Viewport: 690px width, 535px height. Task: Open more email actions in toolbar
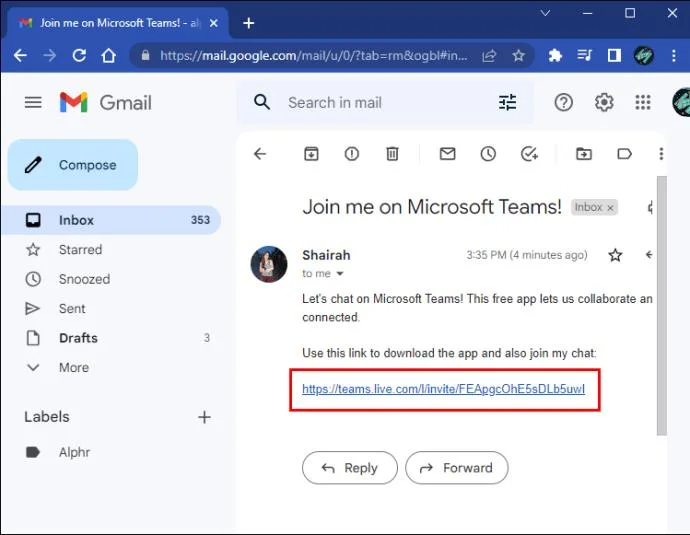point(661,154)
